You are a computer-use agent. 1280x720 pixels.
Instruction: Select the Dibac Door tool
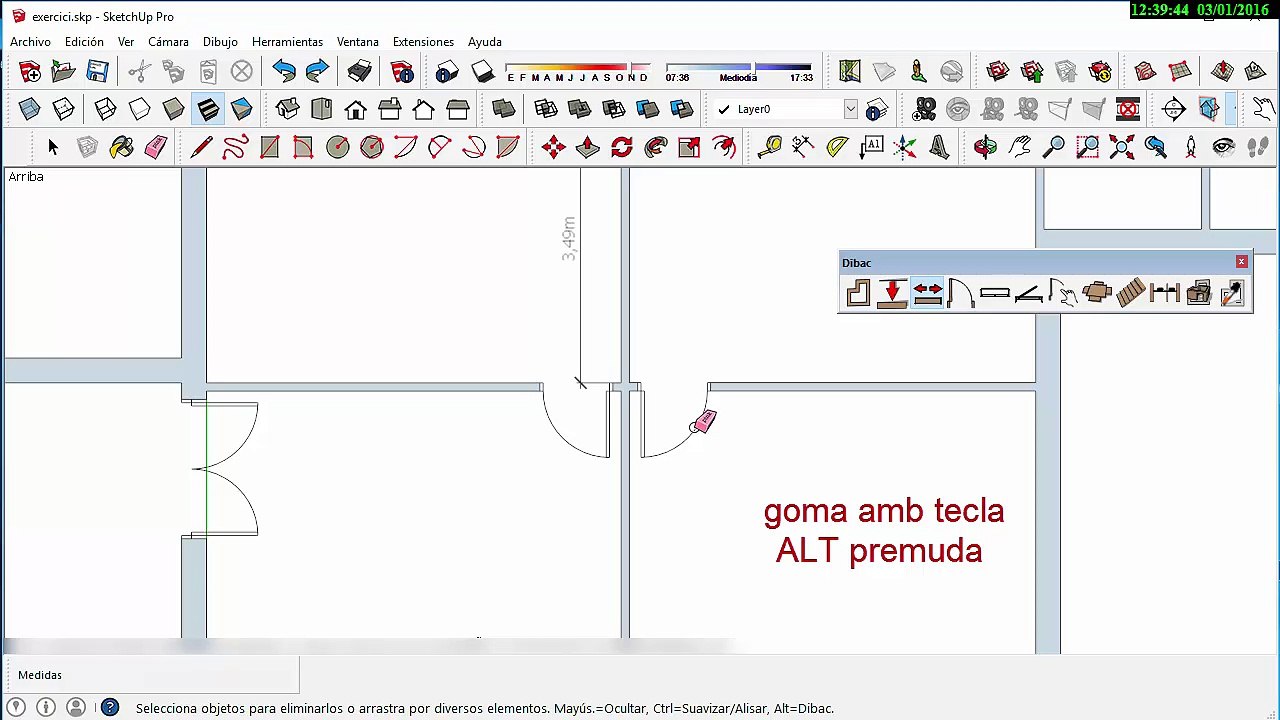point(961,293)
